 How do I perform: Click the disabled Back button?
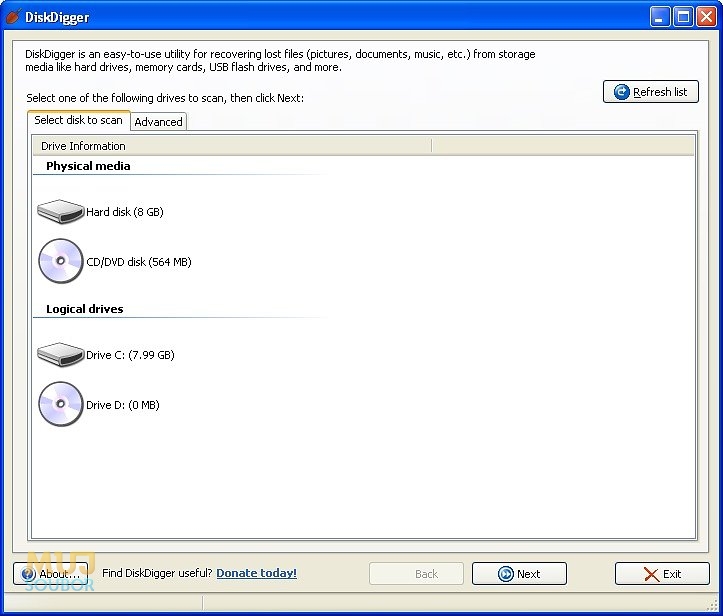coord(416,574)
